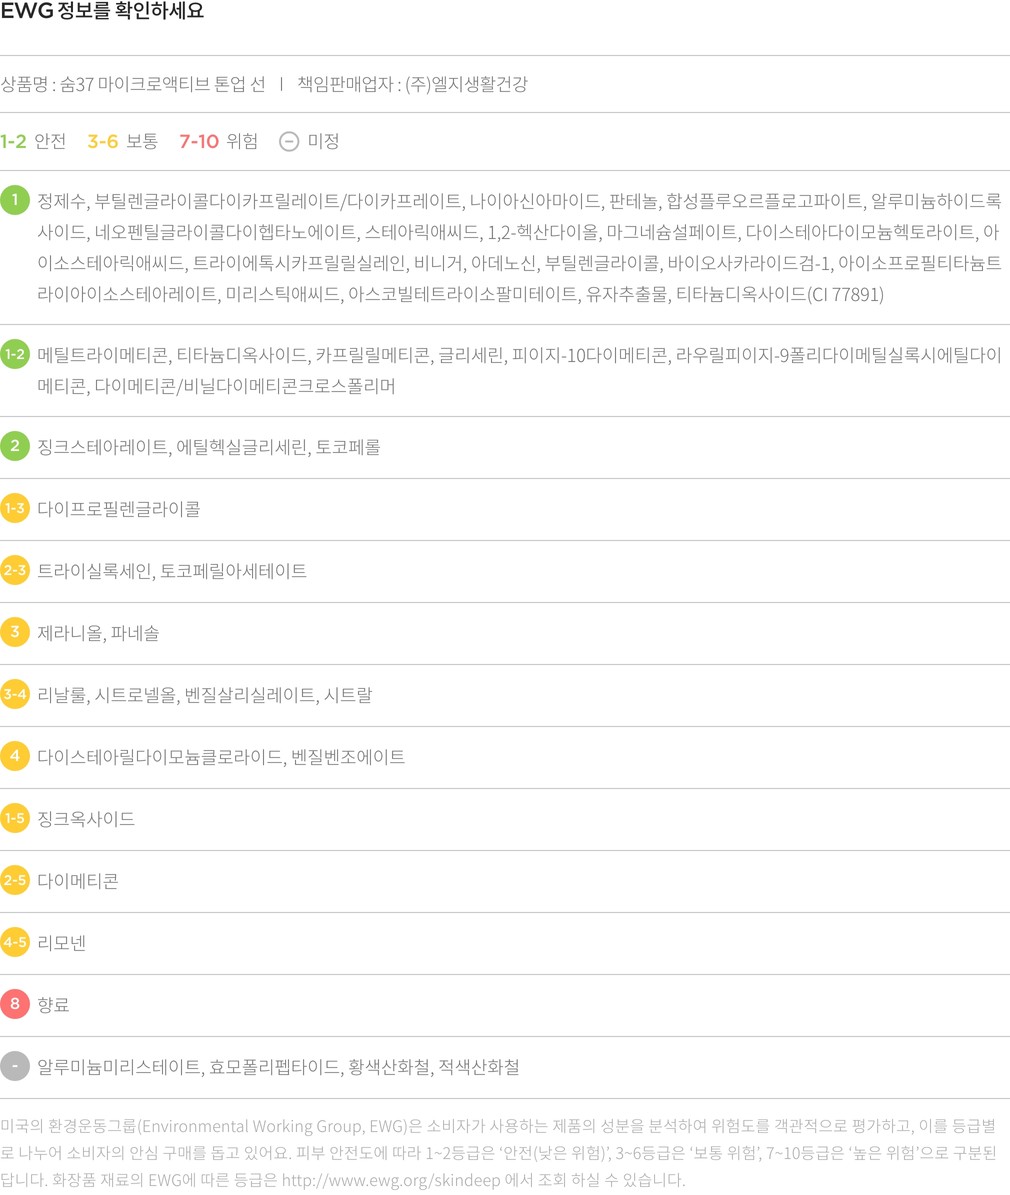Select the yellow 2-3 badge beside 트라이실록세인
The image size is (1010, 1195).
(x=15, y=570)
